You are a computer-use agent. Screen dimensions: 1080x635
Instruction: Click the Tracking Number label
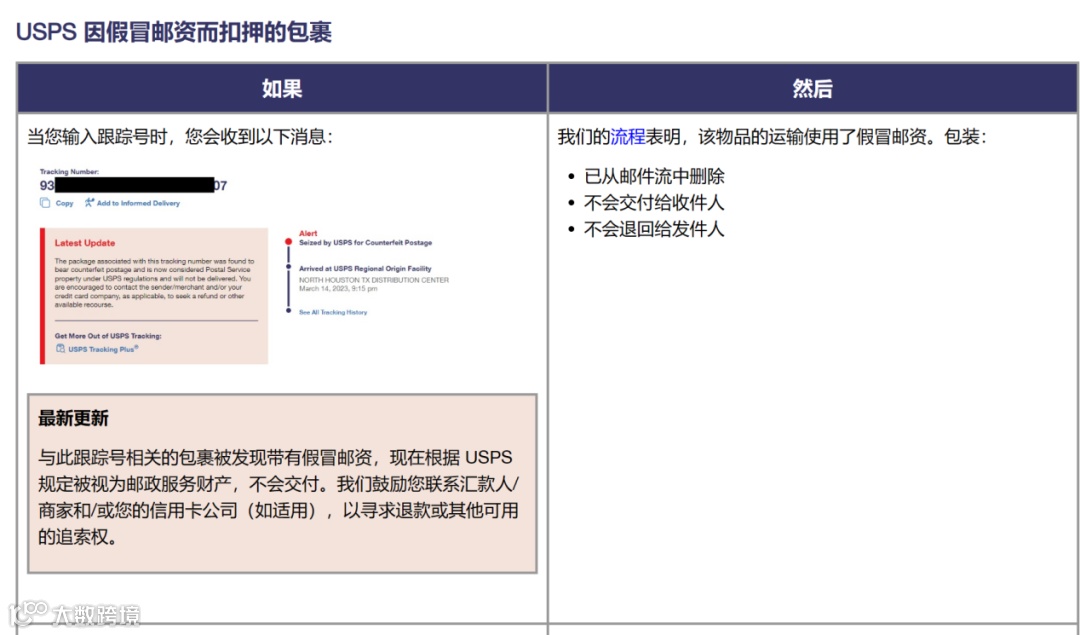coord(69,171)
